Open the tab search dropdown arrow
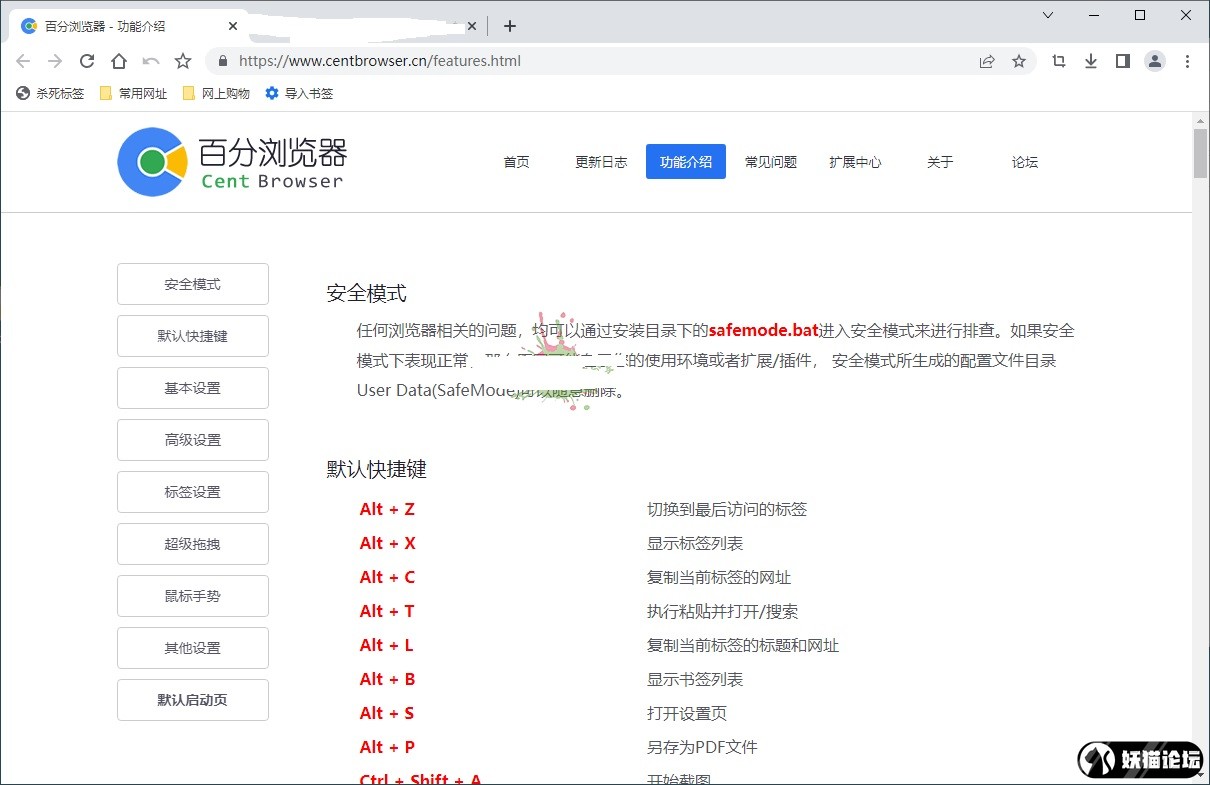 [x=1048, y=15]
